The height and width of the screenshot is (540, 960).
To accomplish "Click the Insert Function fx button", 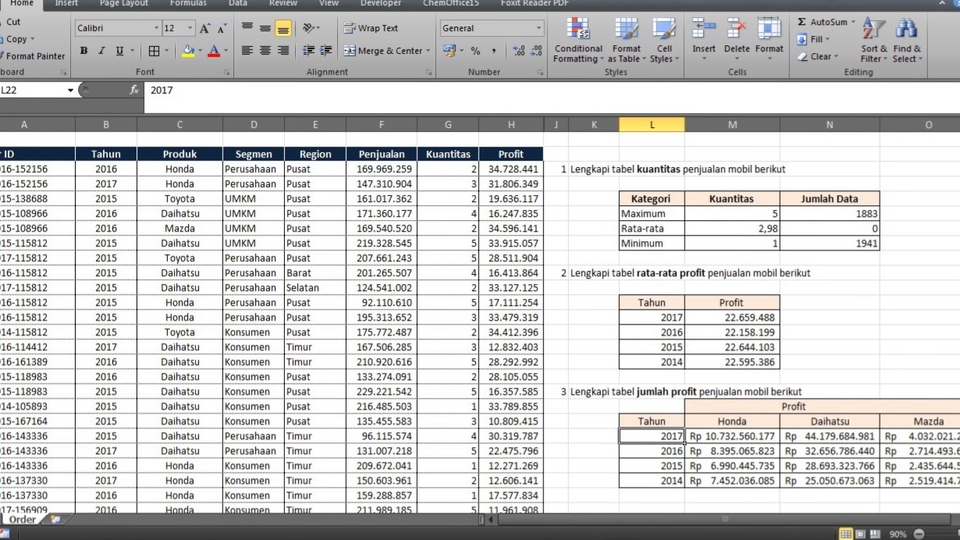I will 134,90.
